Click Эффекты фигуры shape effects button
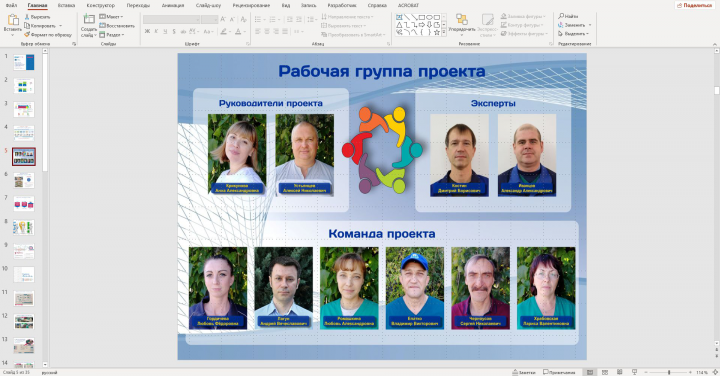720x376 pixels. 523,34
